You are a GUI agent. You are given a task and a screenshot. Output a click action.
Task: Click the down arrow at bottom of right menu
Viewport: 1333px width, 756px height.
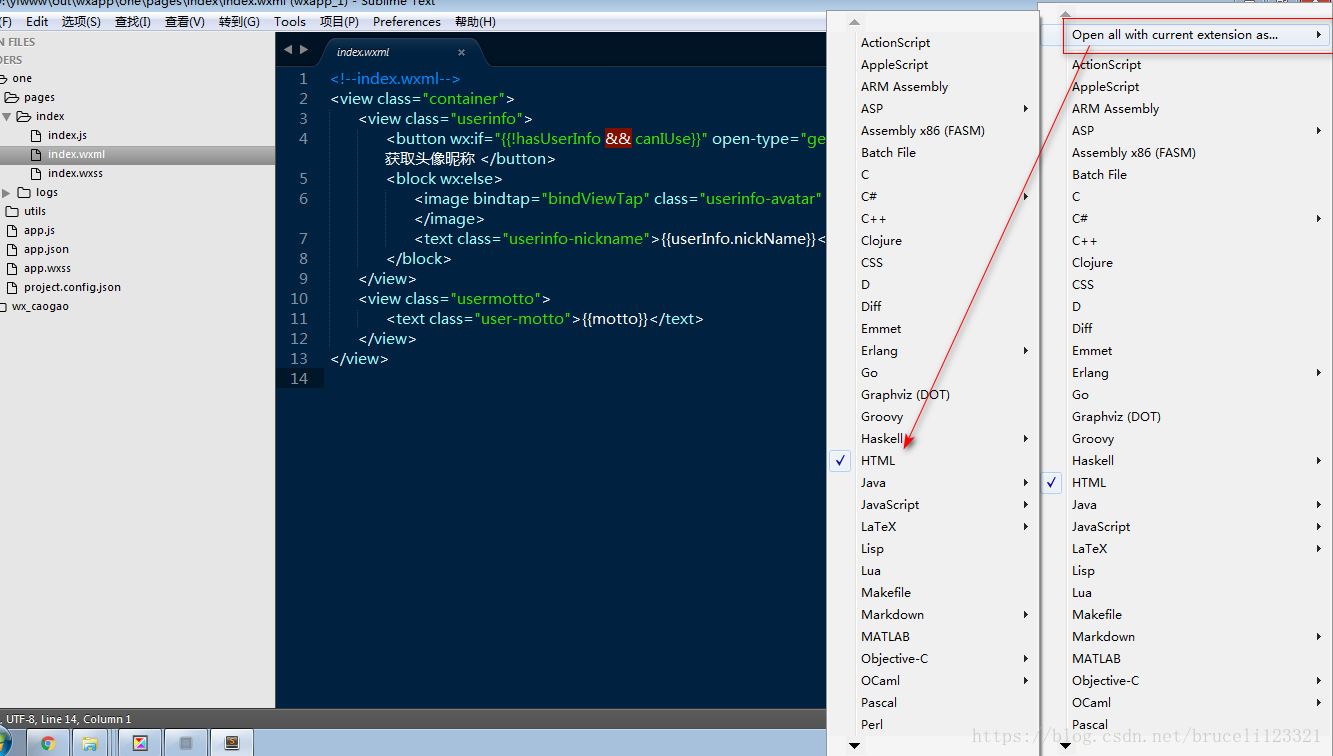pos(1065,746)
